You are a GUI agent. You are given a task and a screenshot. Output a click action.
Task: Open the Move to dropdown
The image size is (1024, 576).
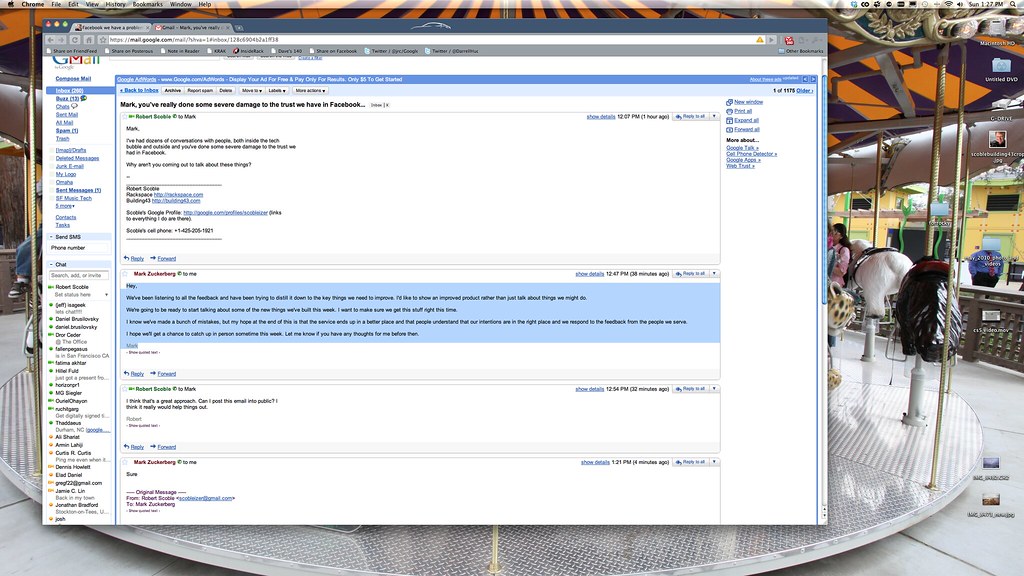click(251, 90)
